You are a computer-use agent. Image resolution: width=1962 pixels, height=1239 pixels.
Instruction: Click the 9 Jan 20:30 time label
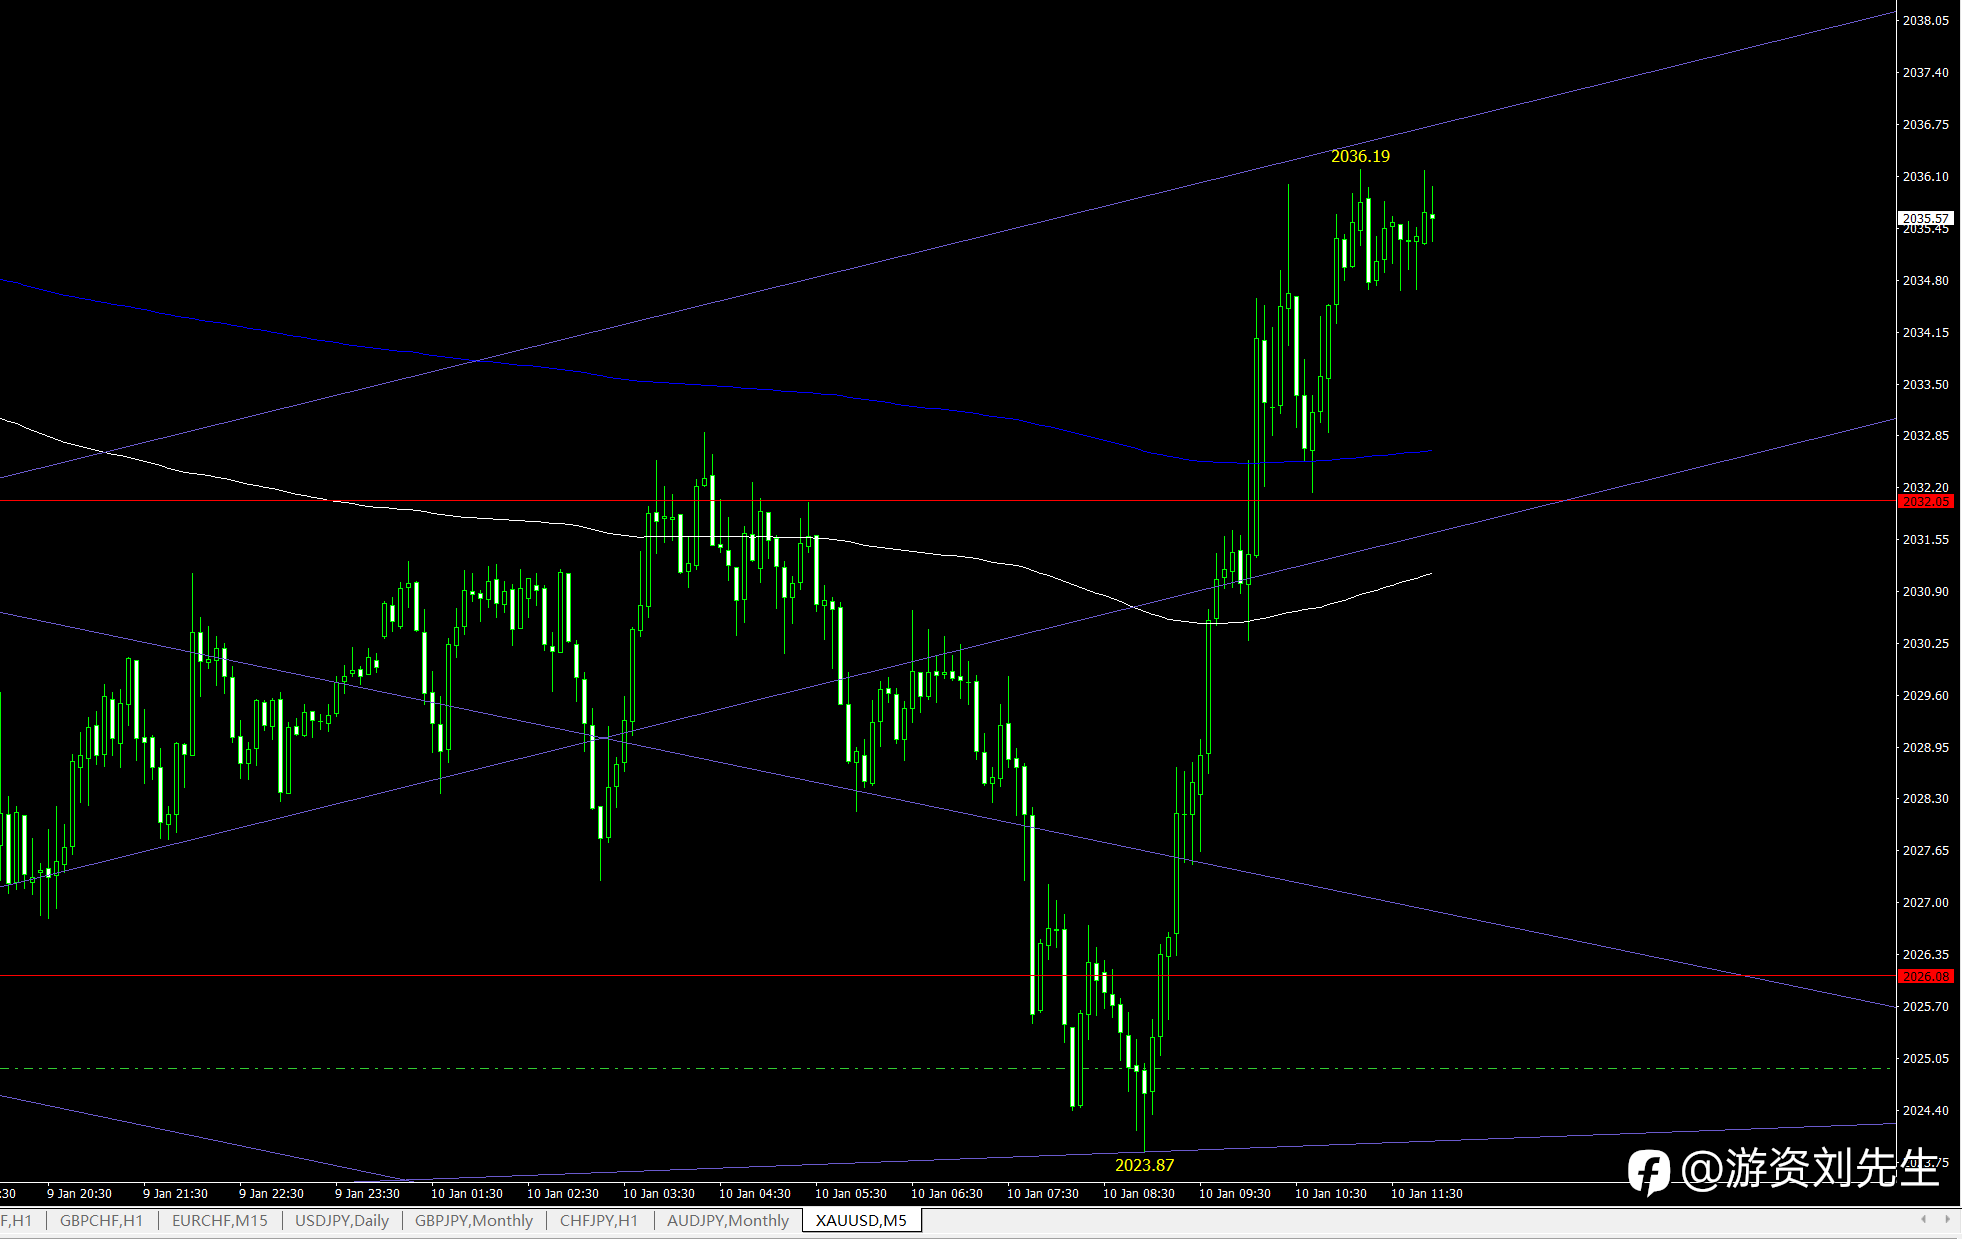pos(79,1193)
